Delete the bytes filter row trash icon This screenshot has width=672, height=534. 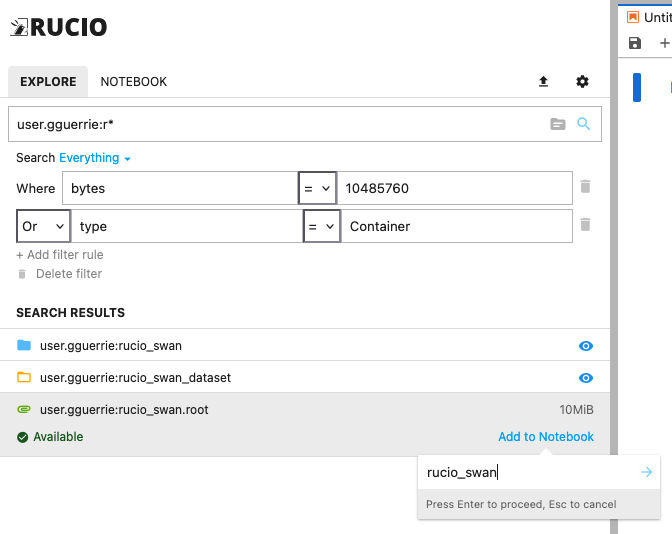tap(586, 187)
